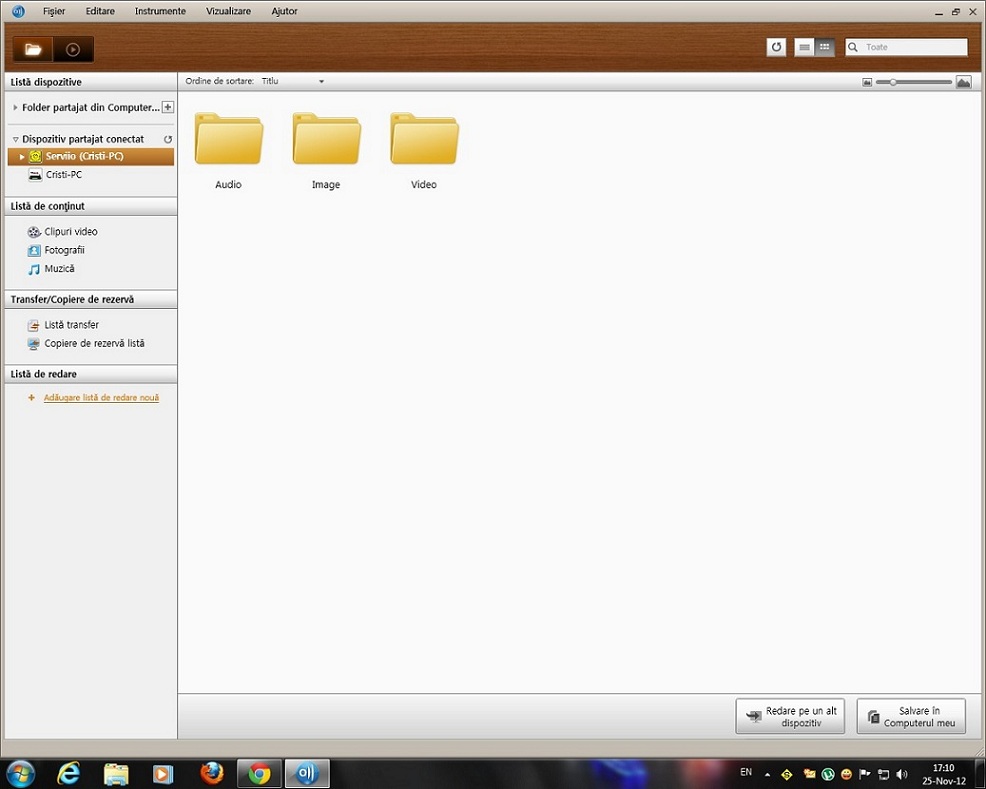Switch to thumbnail grid view mode
Viewport: 986px width, 789px height.
pyautogui.click(x=825, y=47)
